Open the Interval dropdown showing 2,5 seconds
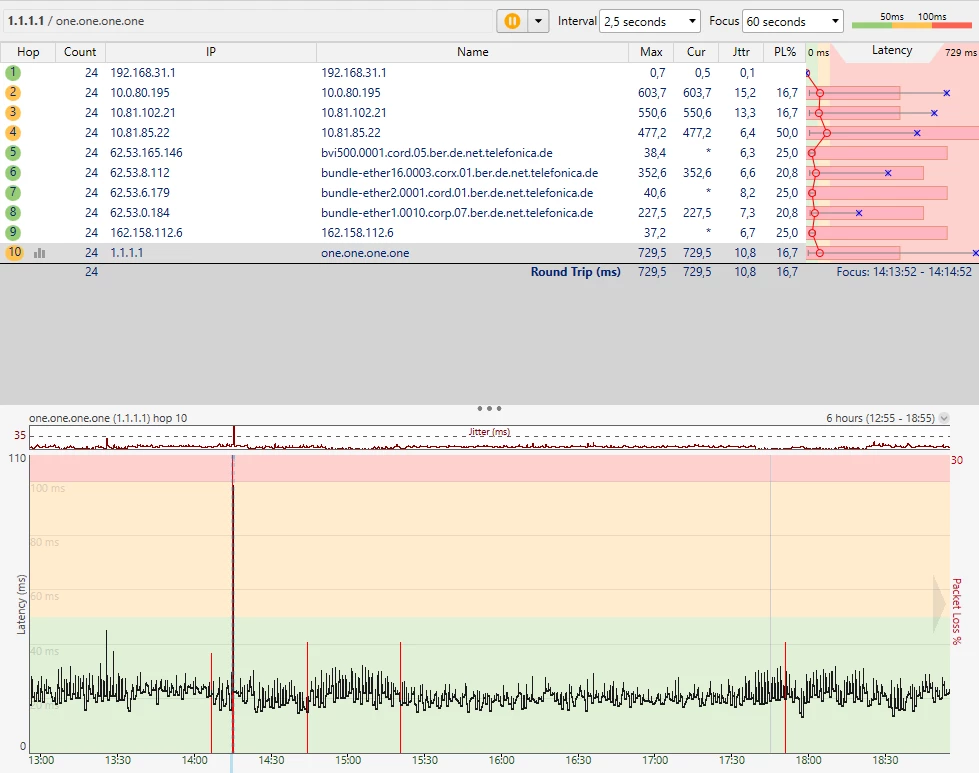Image resolution: width=979 pixels, height=773 pixels. coord(650,21)
